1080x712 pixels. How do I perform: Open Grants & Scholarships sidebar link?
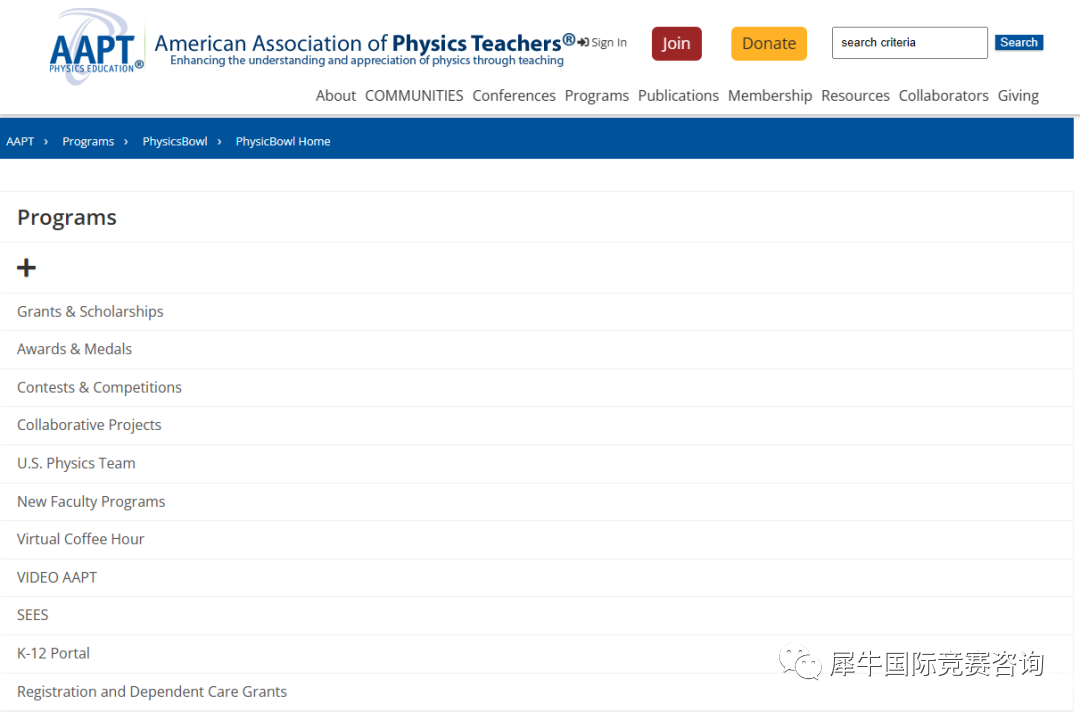click(x=90, y=312)
